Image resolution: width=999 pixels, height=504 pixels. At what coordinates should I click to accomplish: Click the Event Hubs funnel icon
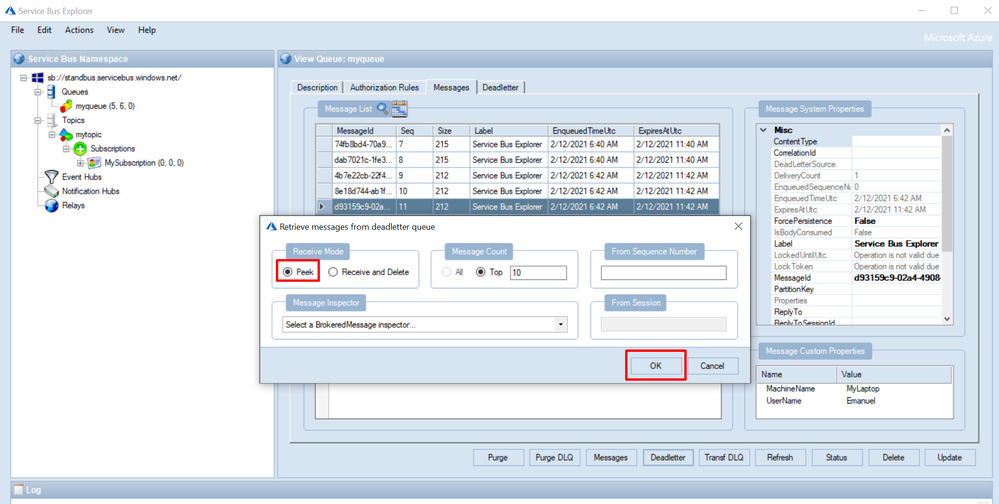[51, 176]
